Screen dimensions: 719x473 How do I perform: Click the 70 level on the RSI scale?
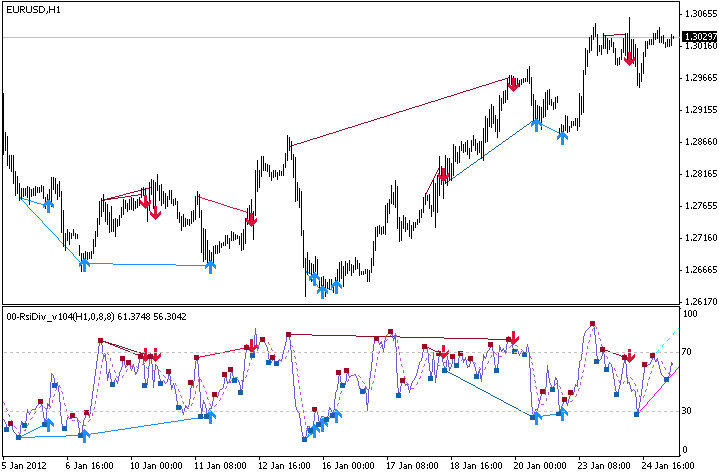[687, 352]
